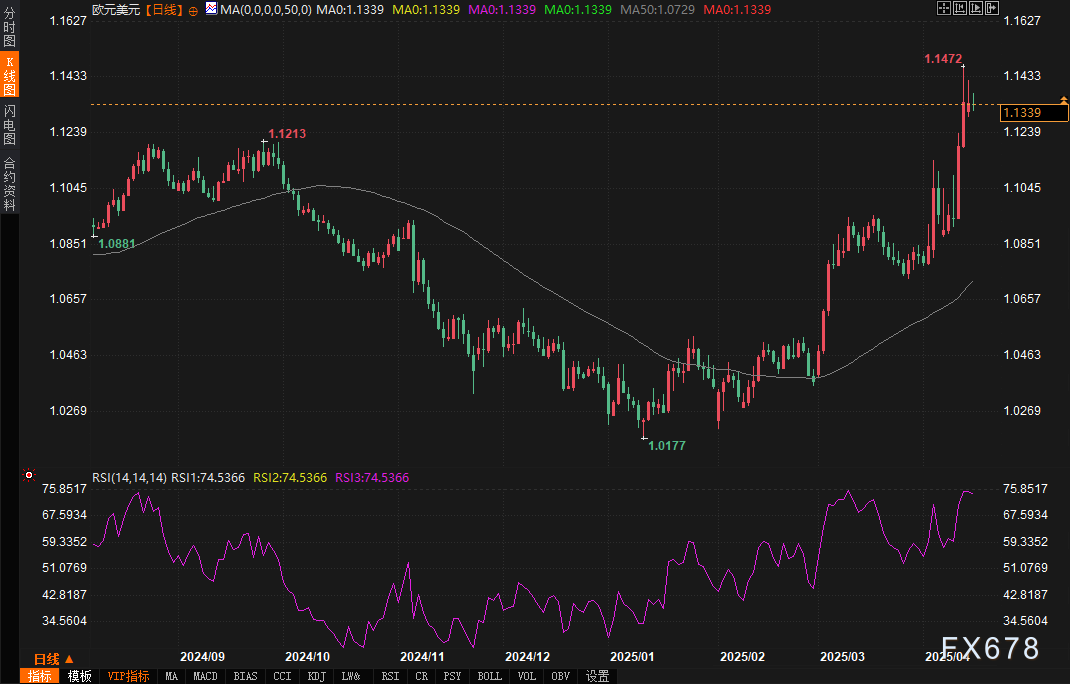Viewport: 1070px width, 684px height.
Task: Open indicator 设置 settings
Action: click(x=597, y=676)
